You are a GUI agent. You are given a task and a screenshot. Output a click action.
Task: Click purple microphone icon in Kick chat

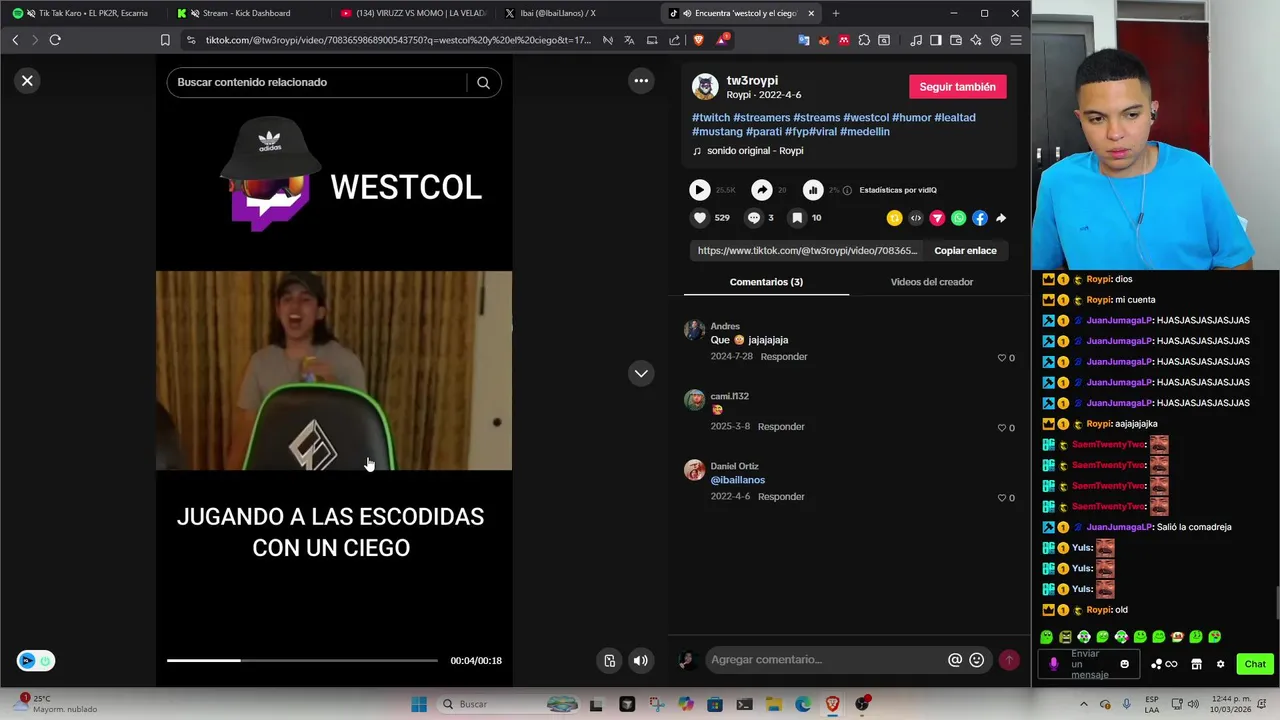(x=1053, y=664)
